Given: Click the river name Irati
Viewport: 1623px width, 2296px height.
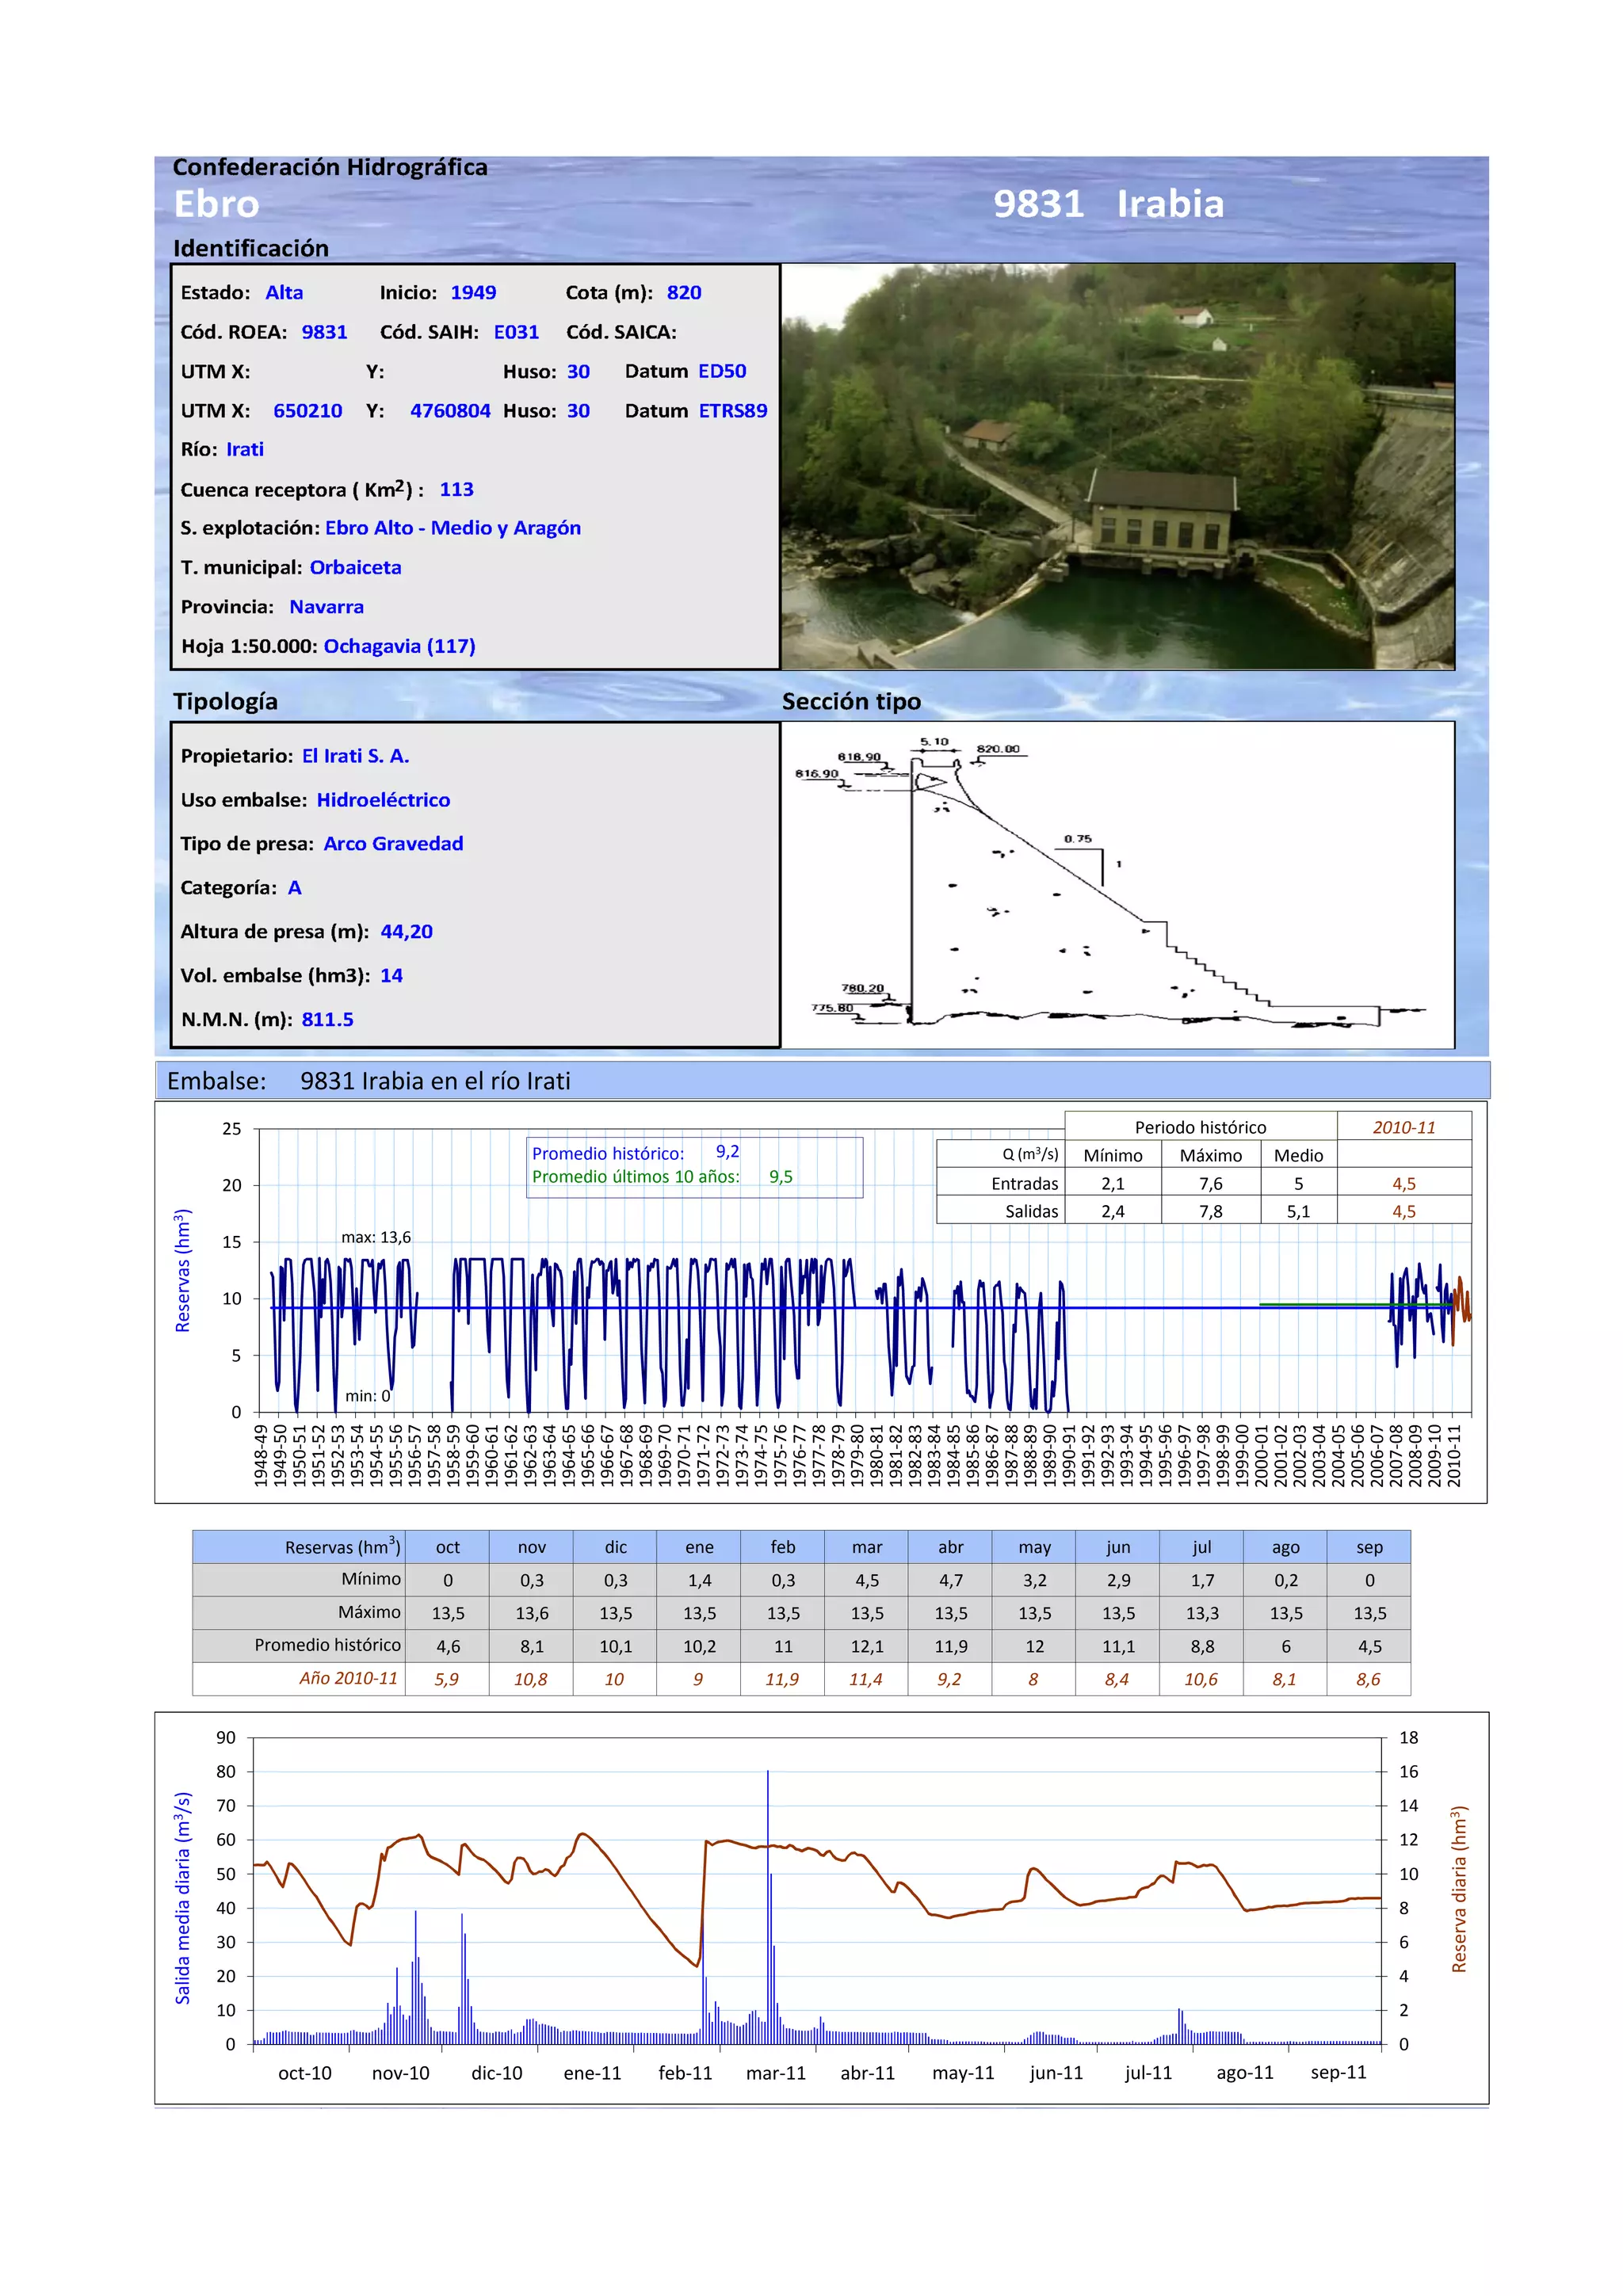Looking at the screenshot, I should [245, 450].
